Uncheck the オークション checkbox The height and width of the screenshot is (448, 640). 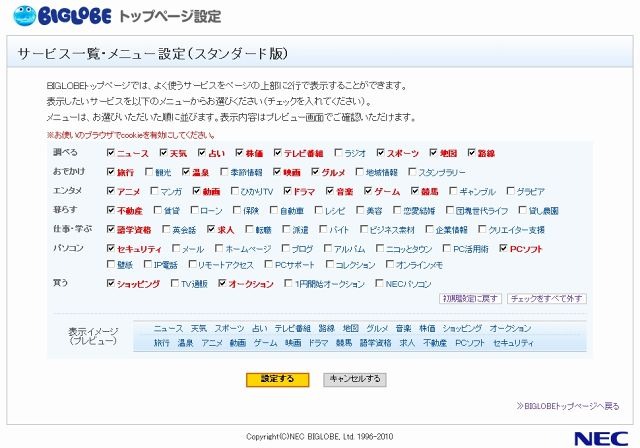222,283
